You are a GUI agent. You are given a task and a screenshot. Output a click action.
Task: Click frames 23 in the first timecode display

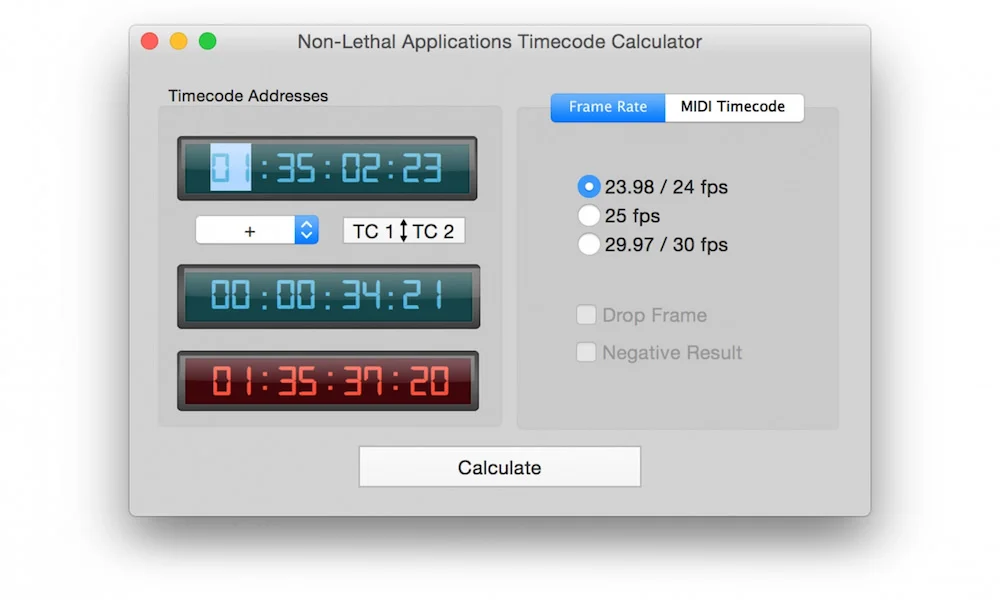click(x=422, y=168)
